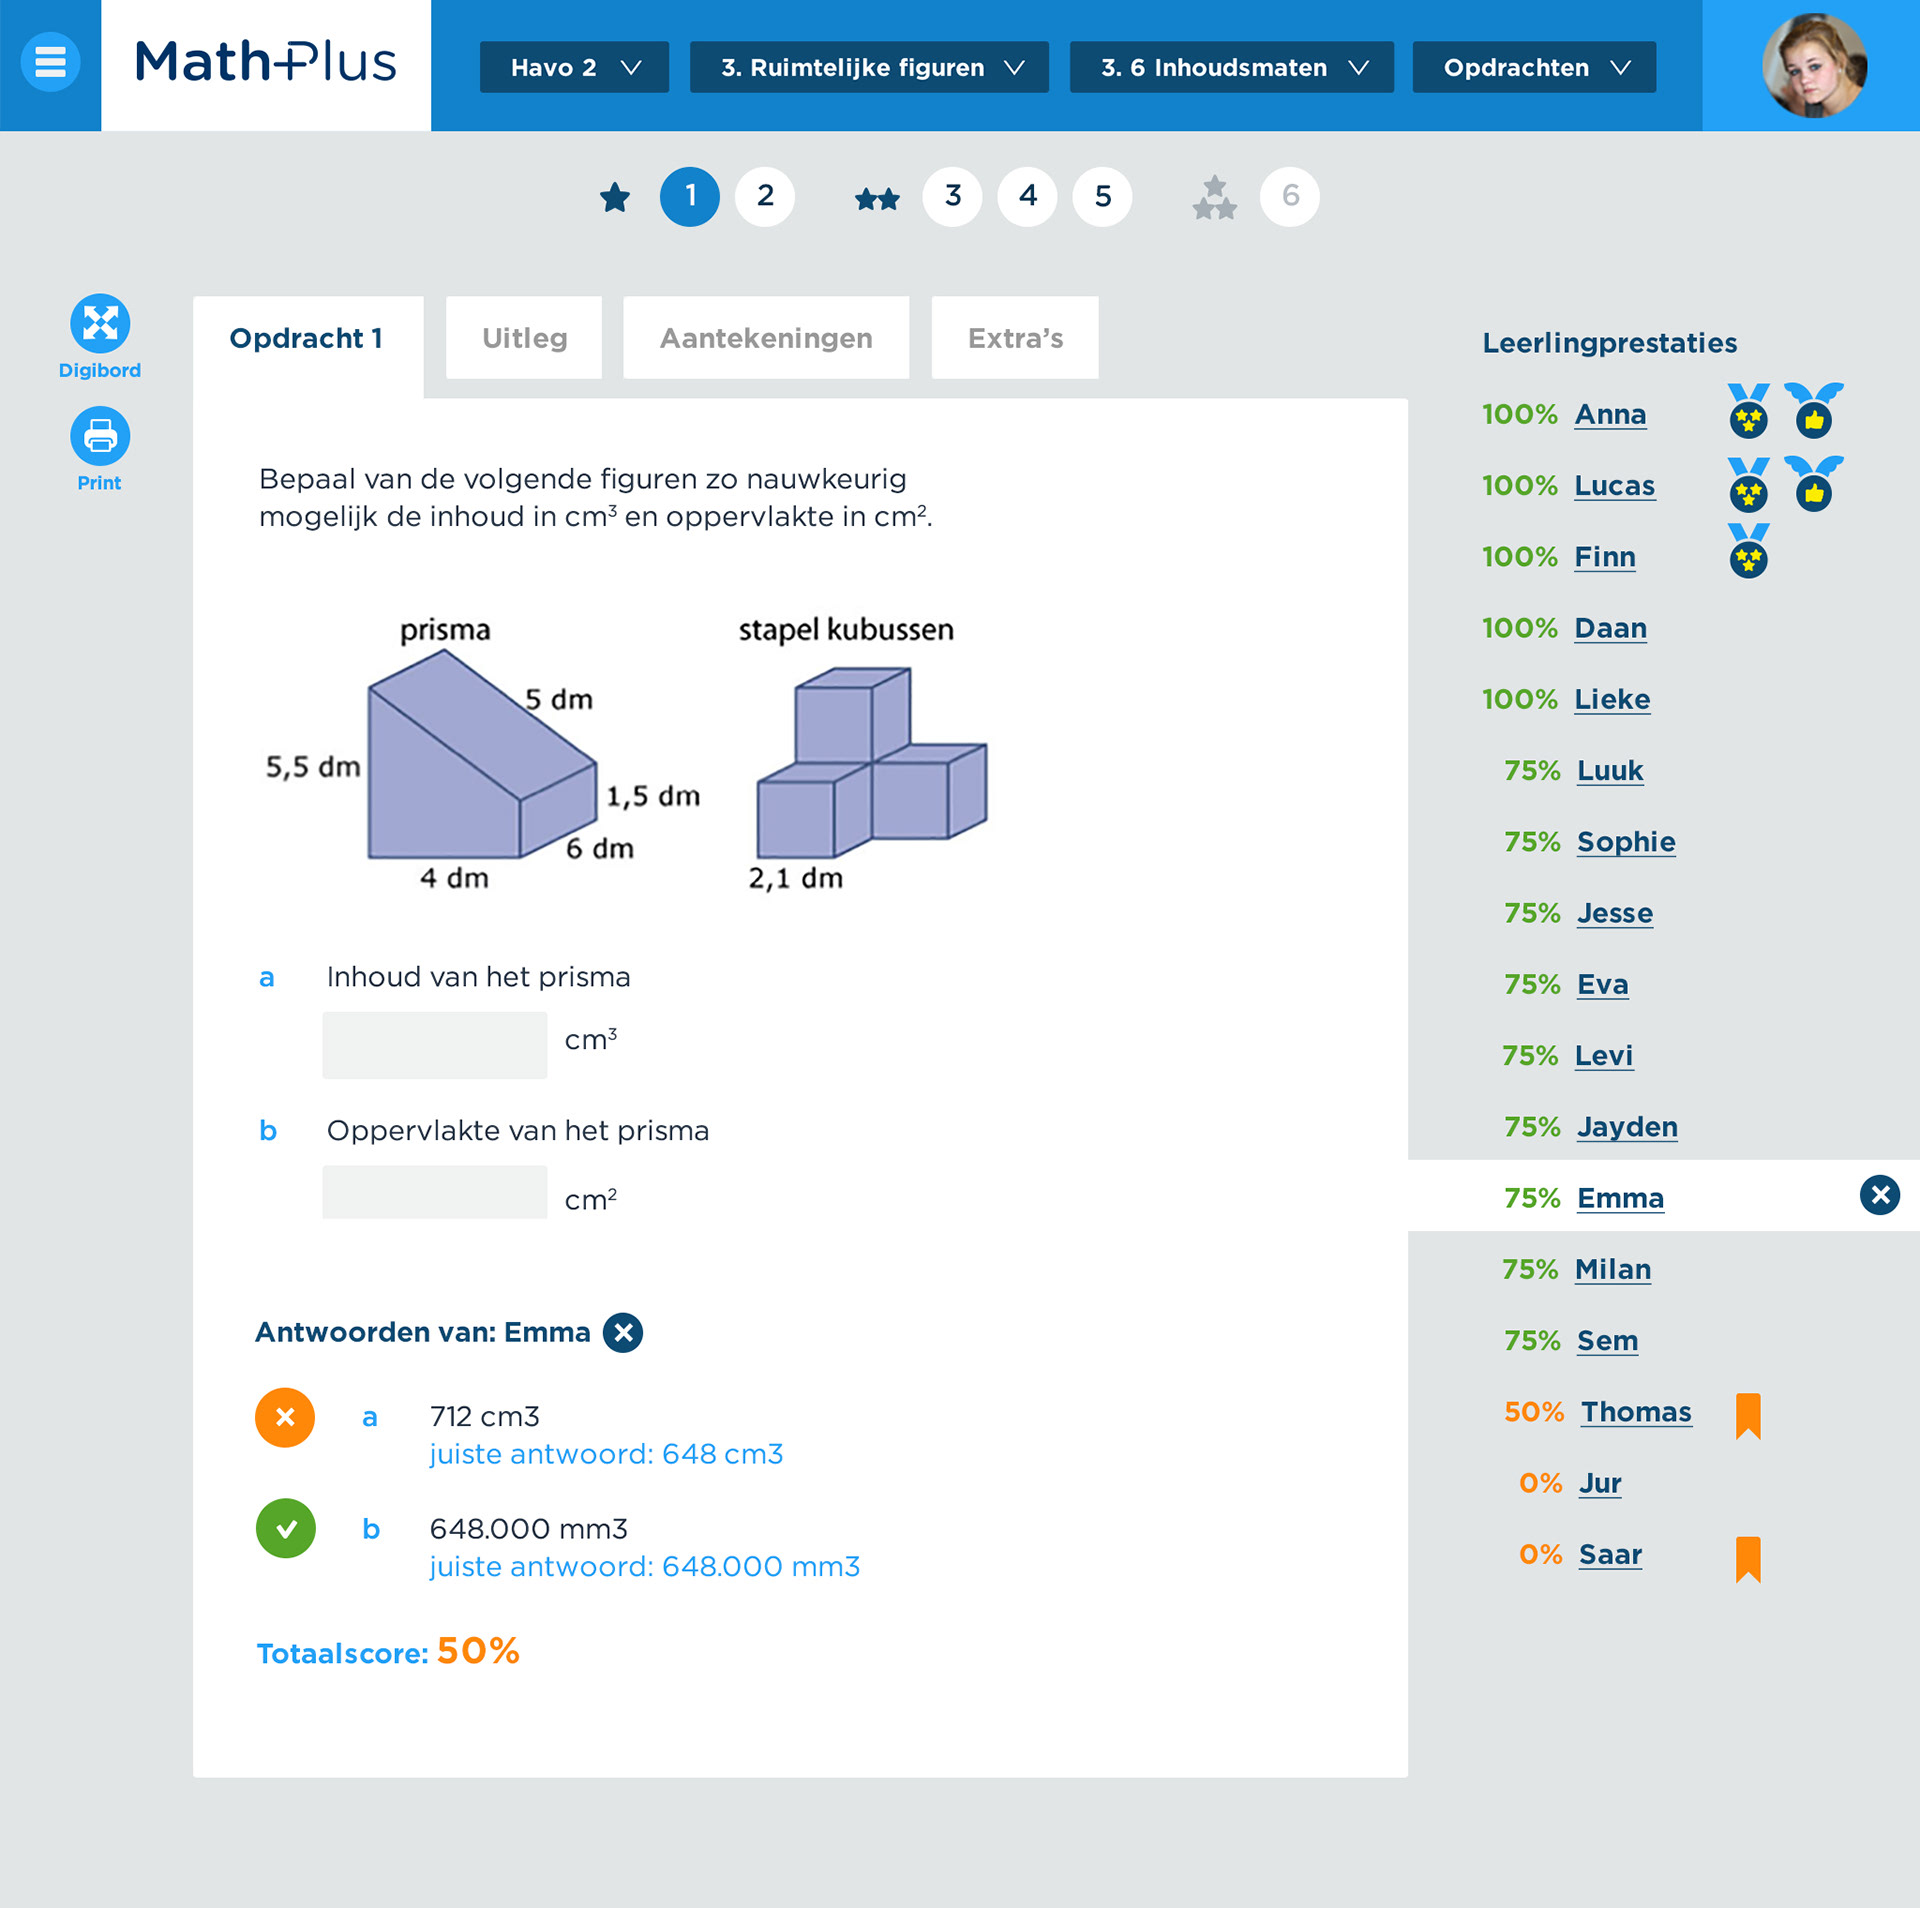Open student Levi's results

tap(1604, 1055)
